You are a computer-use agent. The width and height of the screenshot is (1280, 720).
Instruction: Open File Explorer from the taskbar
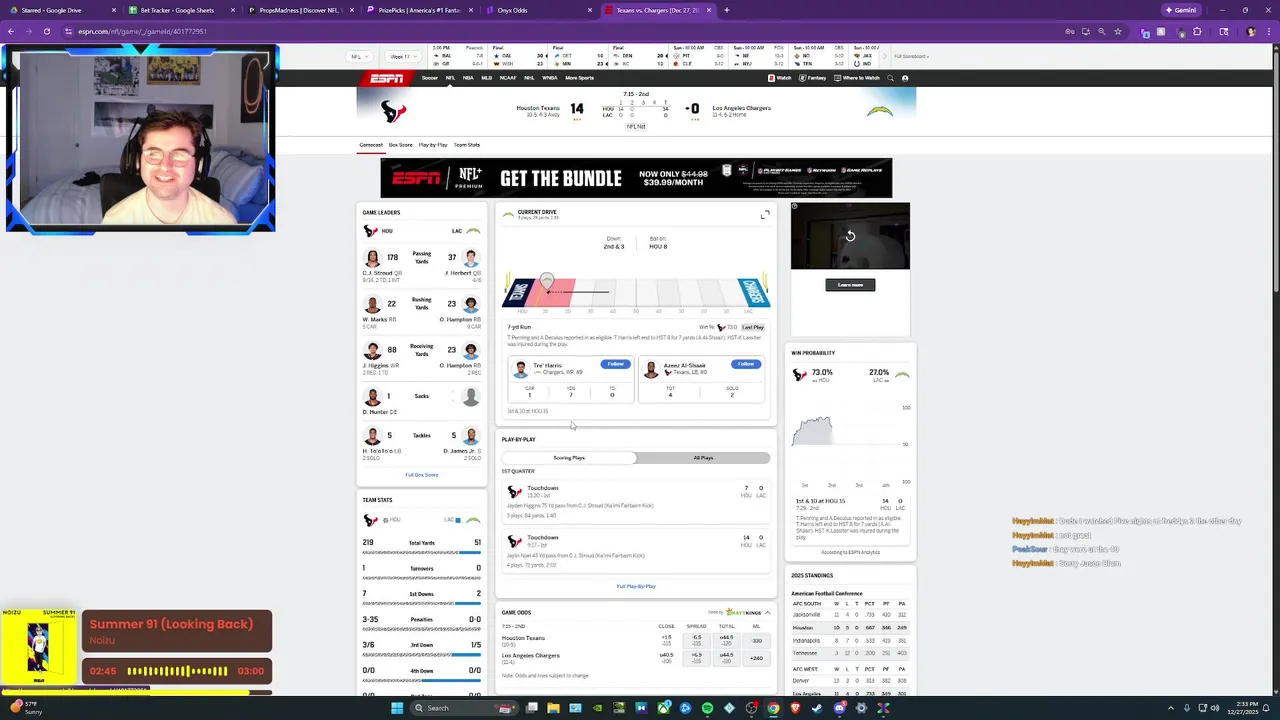point(554,708)
